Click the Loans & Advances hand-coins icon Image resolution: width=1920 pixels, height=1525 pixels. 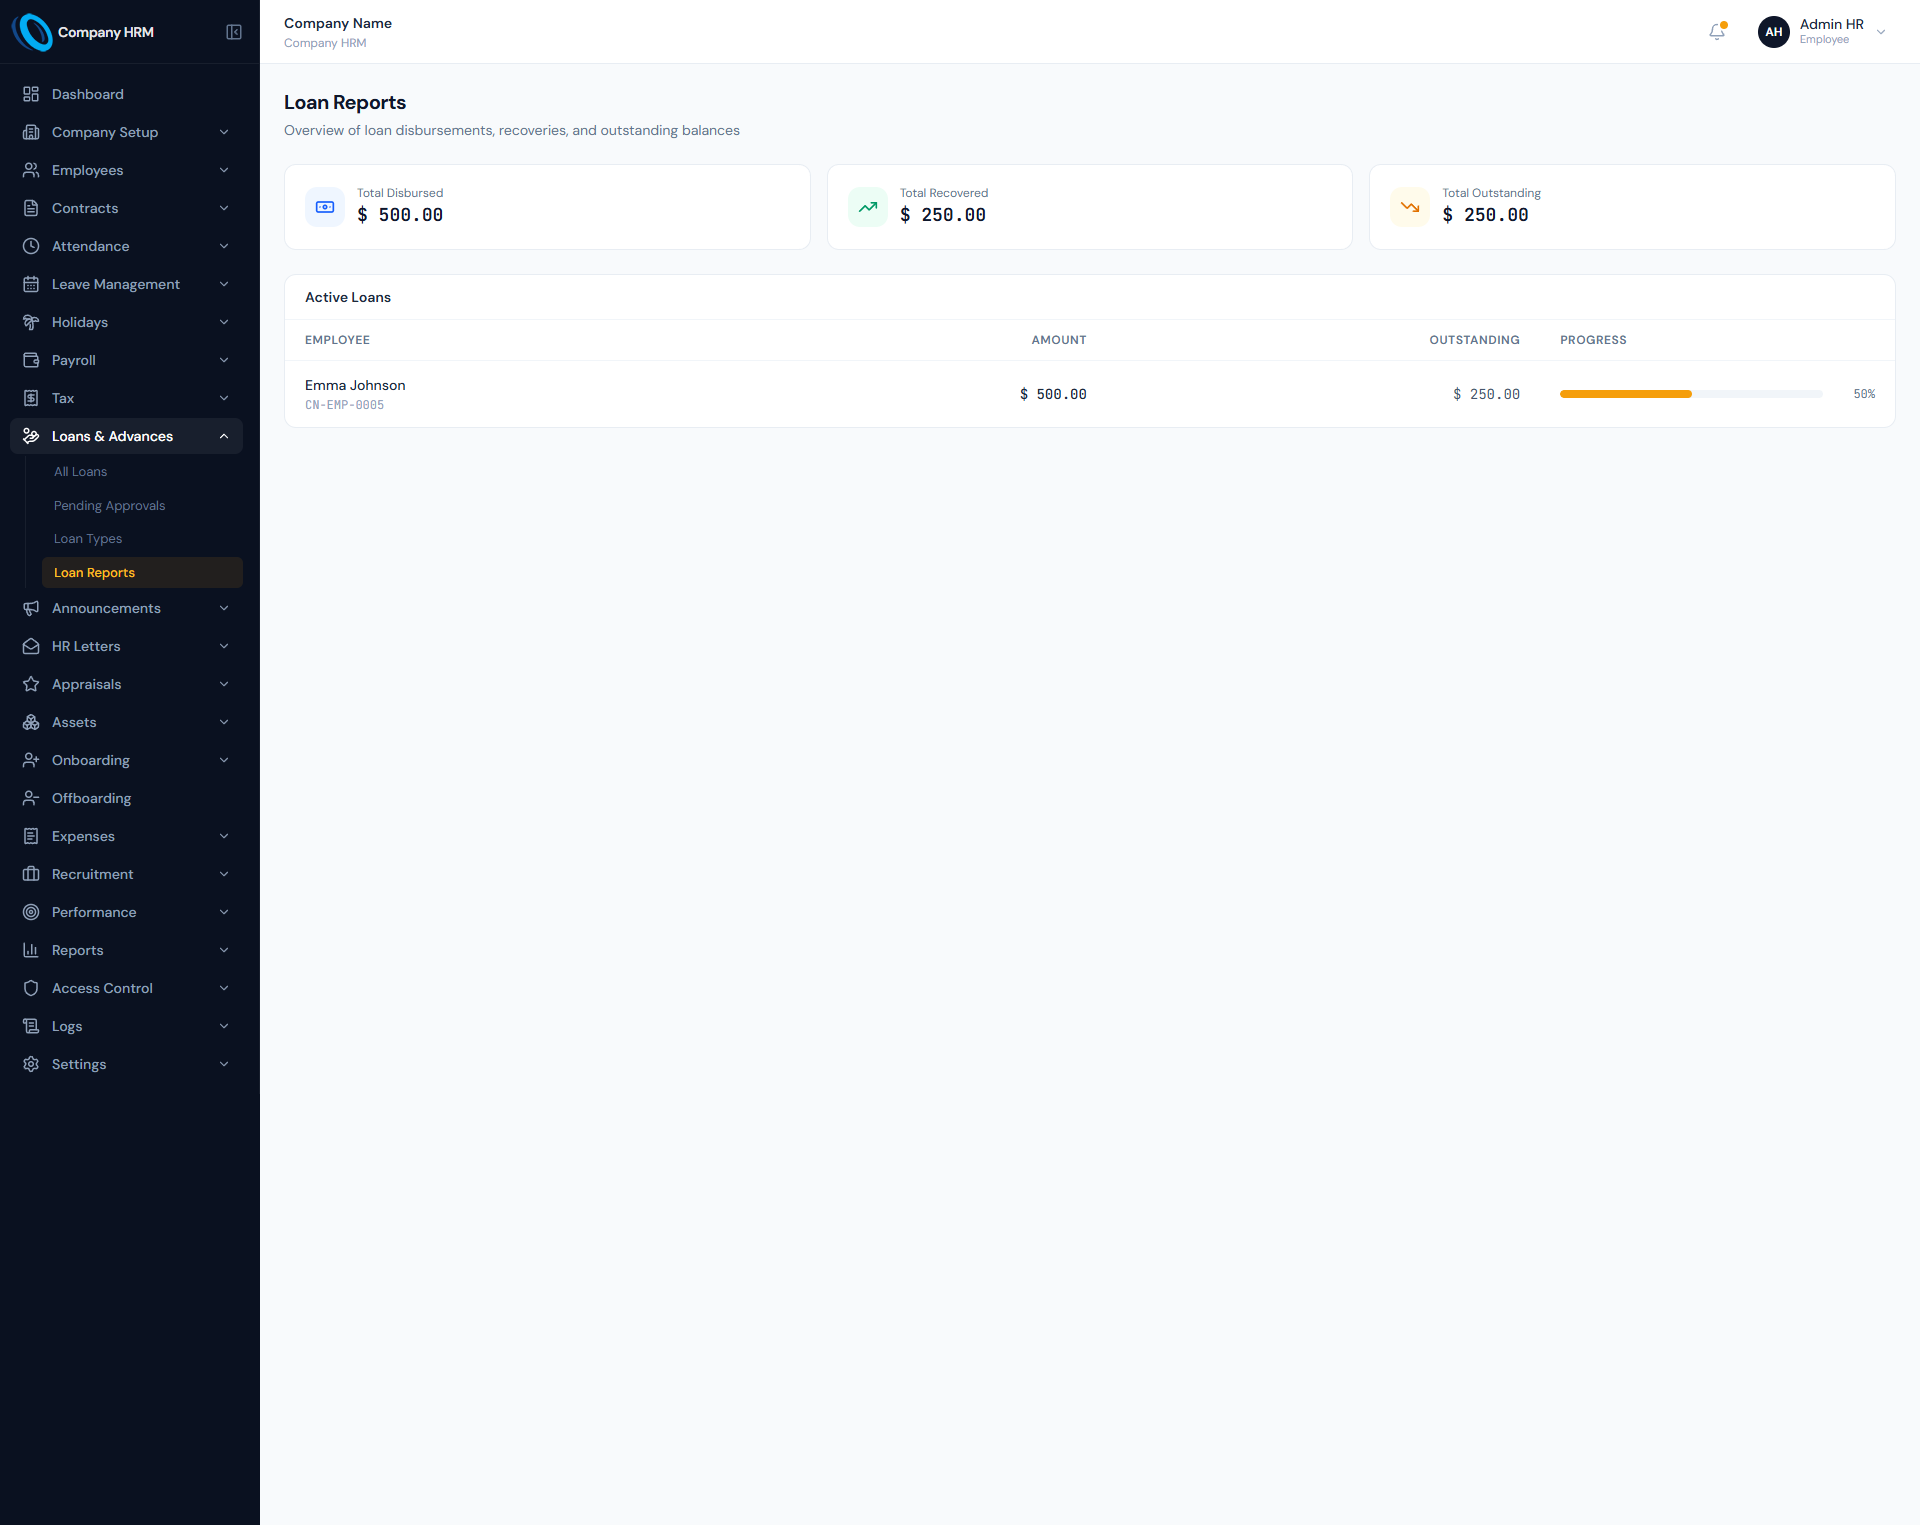tap(31, 436)
